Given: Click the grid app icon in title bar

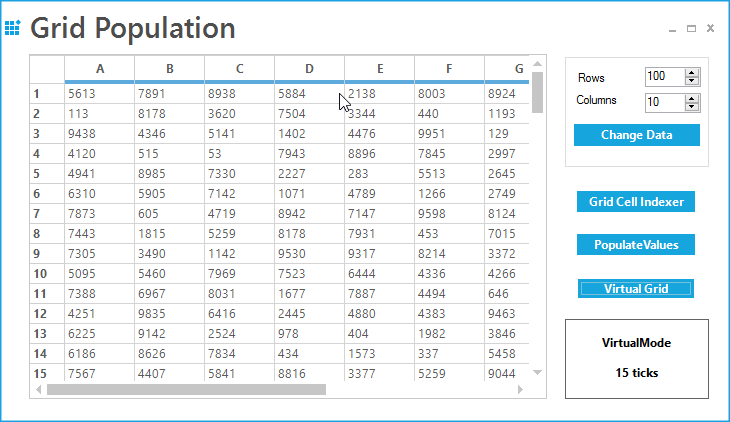Looking at the screenshot, I should (13, 28).
